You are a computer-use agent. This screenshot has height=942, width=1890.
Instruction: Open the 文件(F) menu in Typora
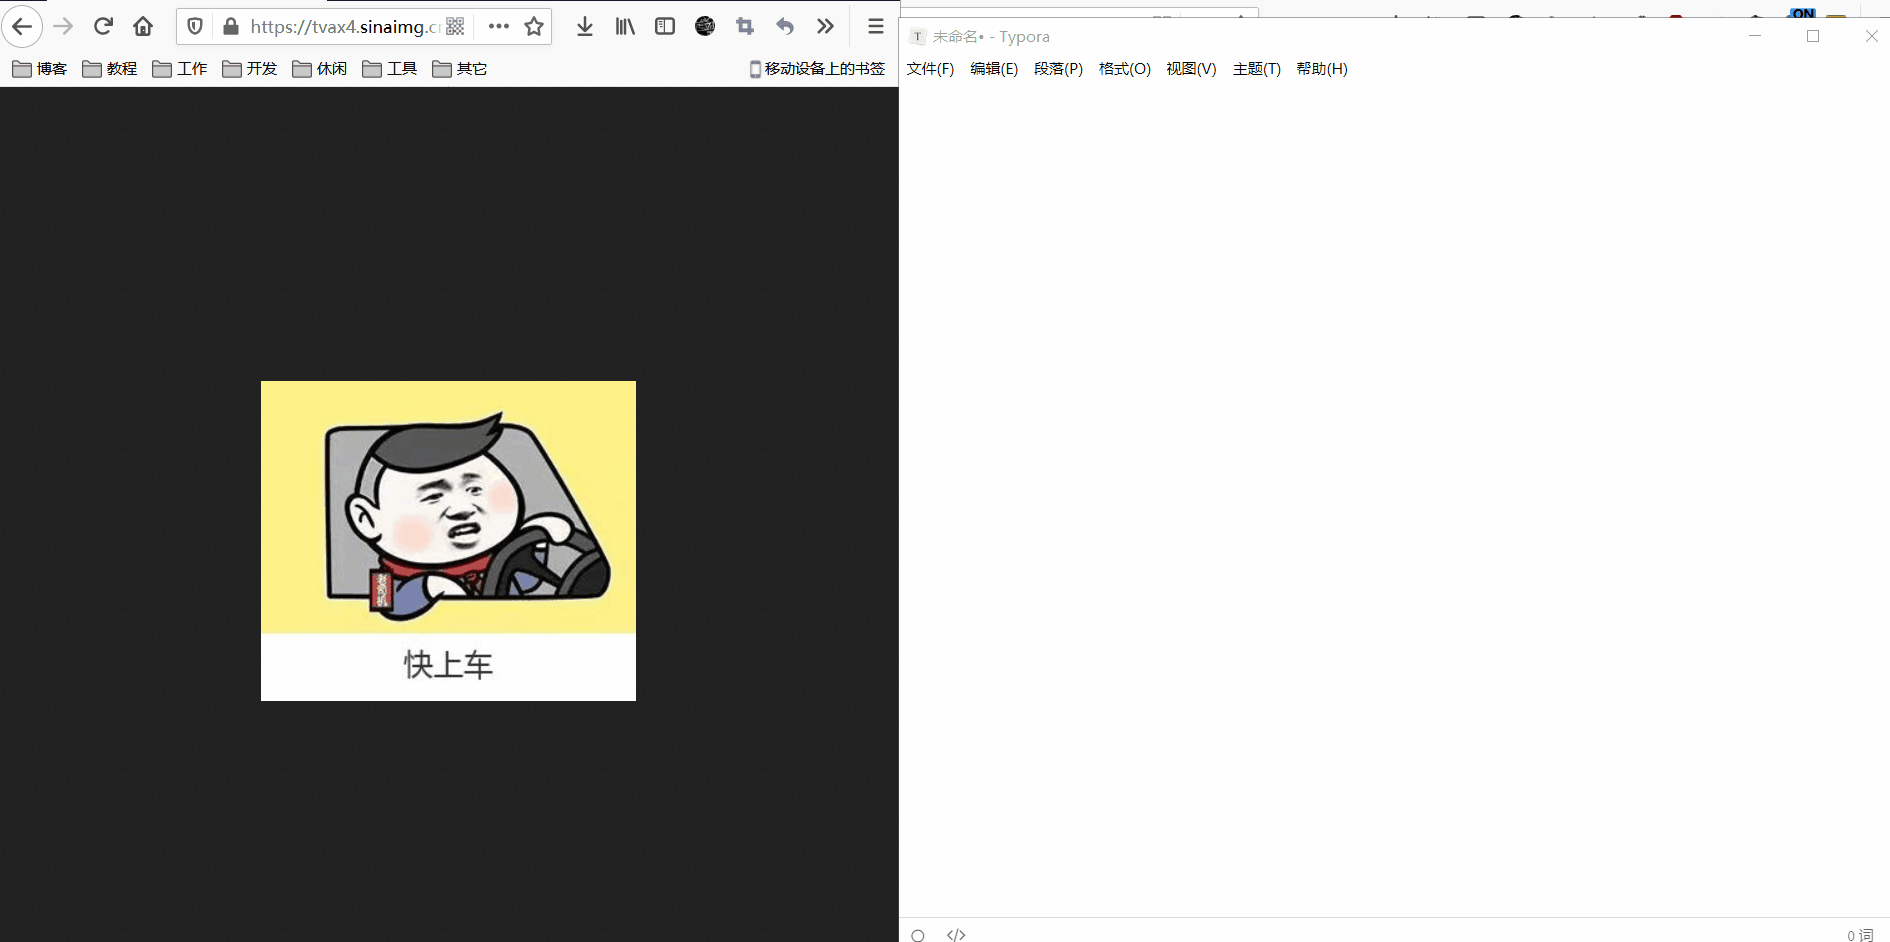point(929,69)
